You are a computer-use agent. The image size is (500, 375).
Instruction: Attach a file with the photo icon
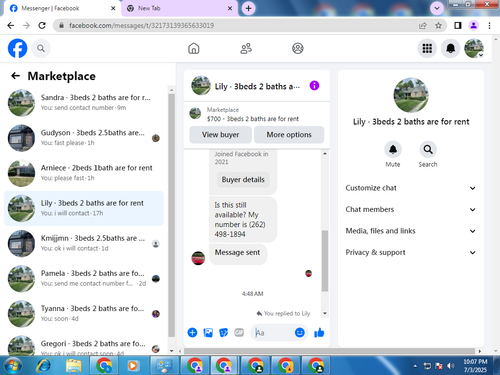pos(208,332)
